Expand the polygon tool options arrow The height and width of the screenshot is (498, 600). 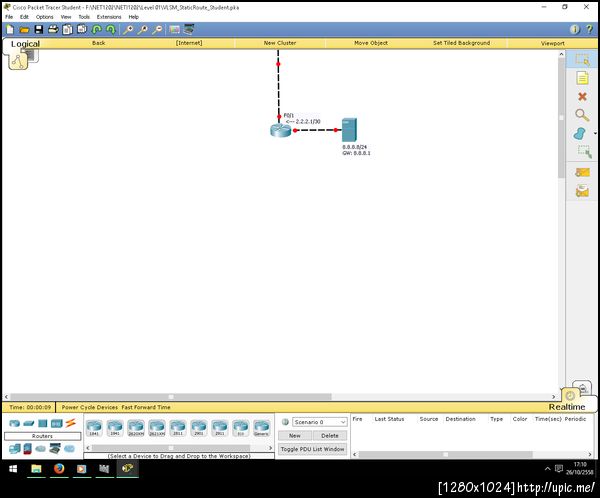[595, 134]
